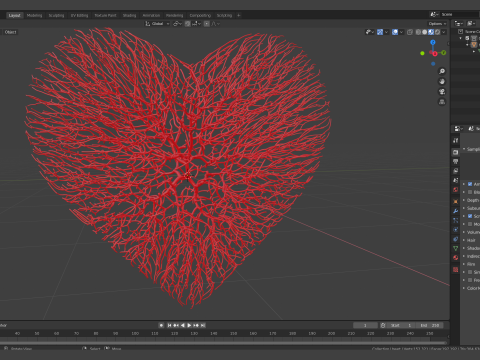
Task: Open object type visibility dropdown
Action: 369,32
